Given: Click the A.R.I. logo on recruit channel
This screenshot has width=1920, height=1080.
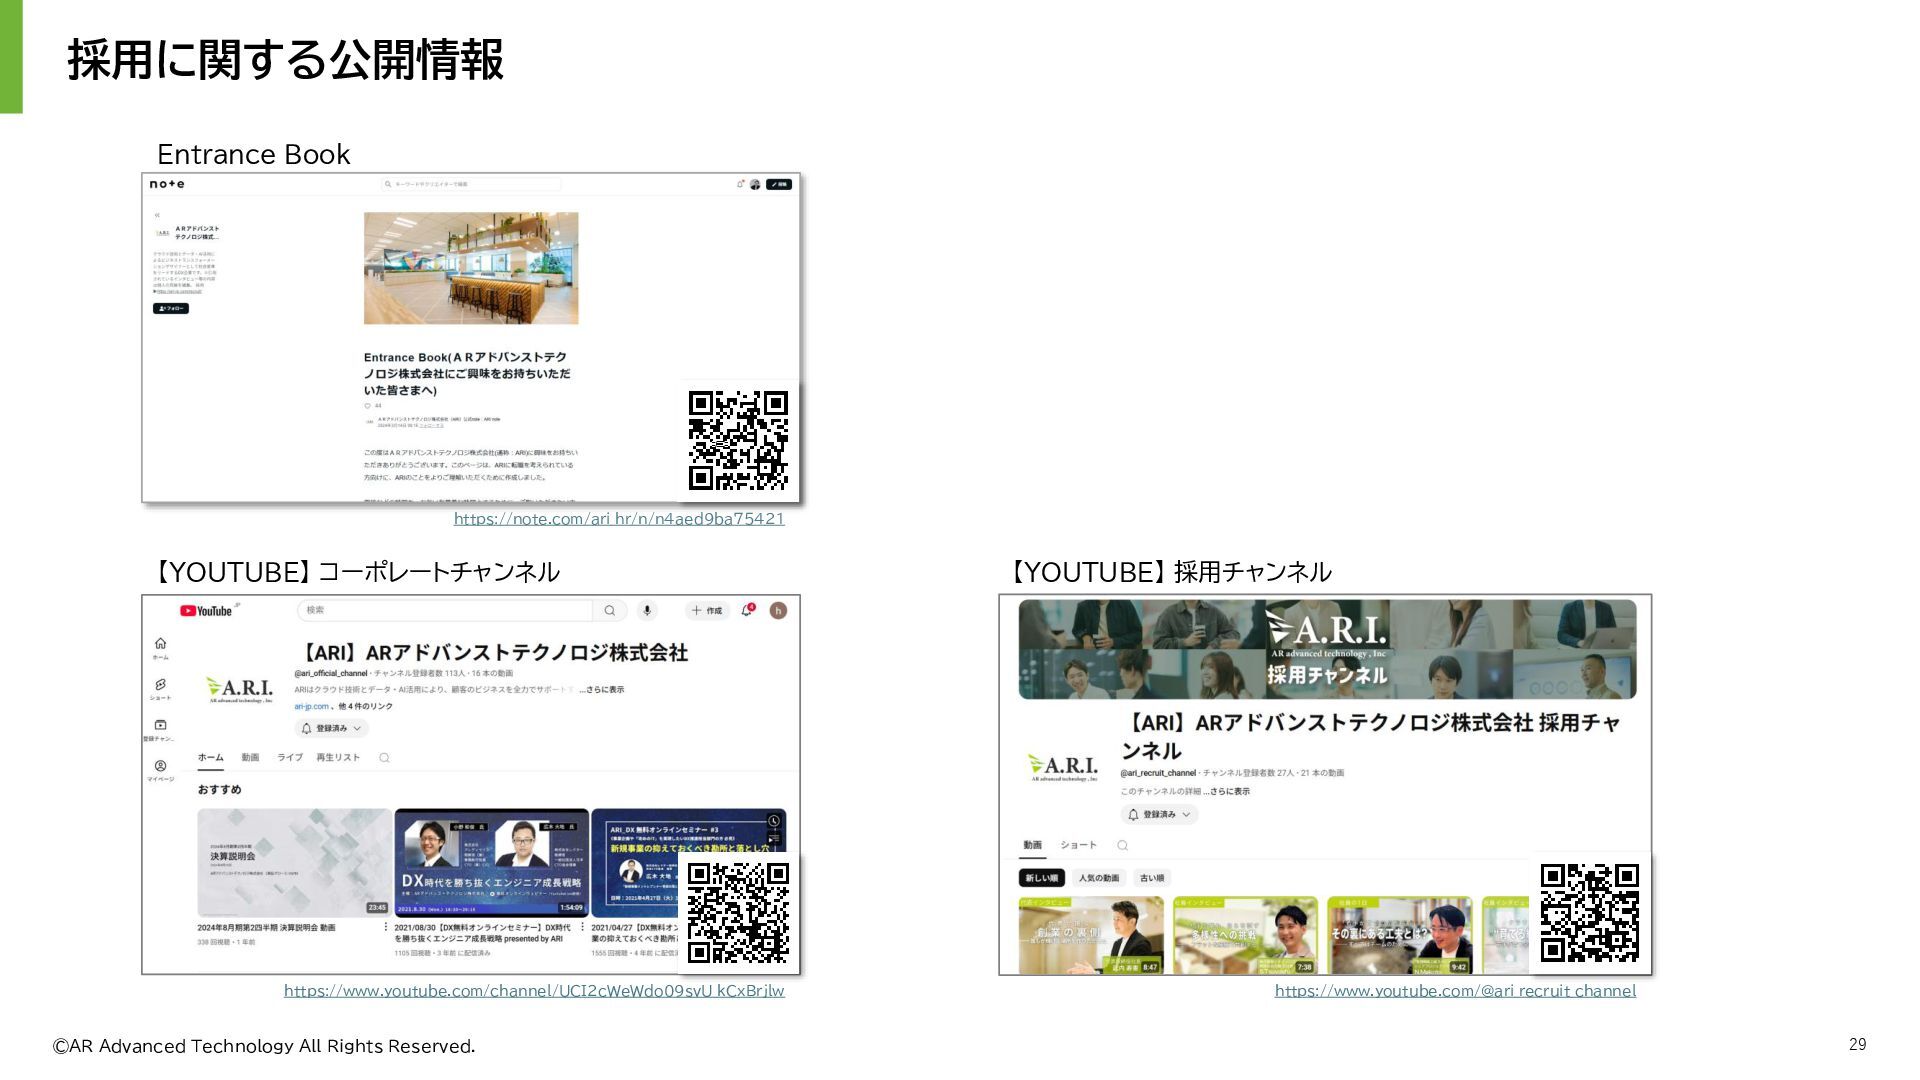Looking at the screenshot, I should coord(1064,768).
